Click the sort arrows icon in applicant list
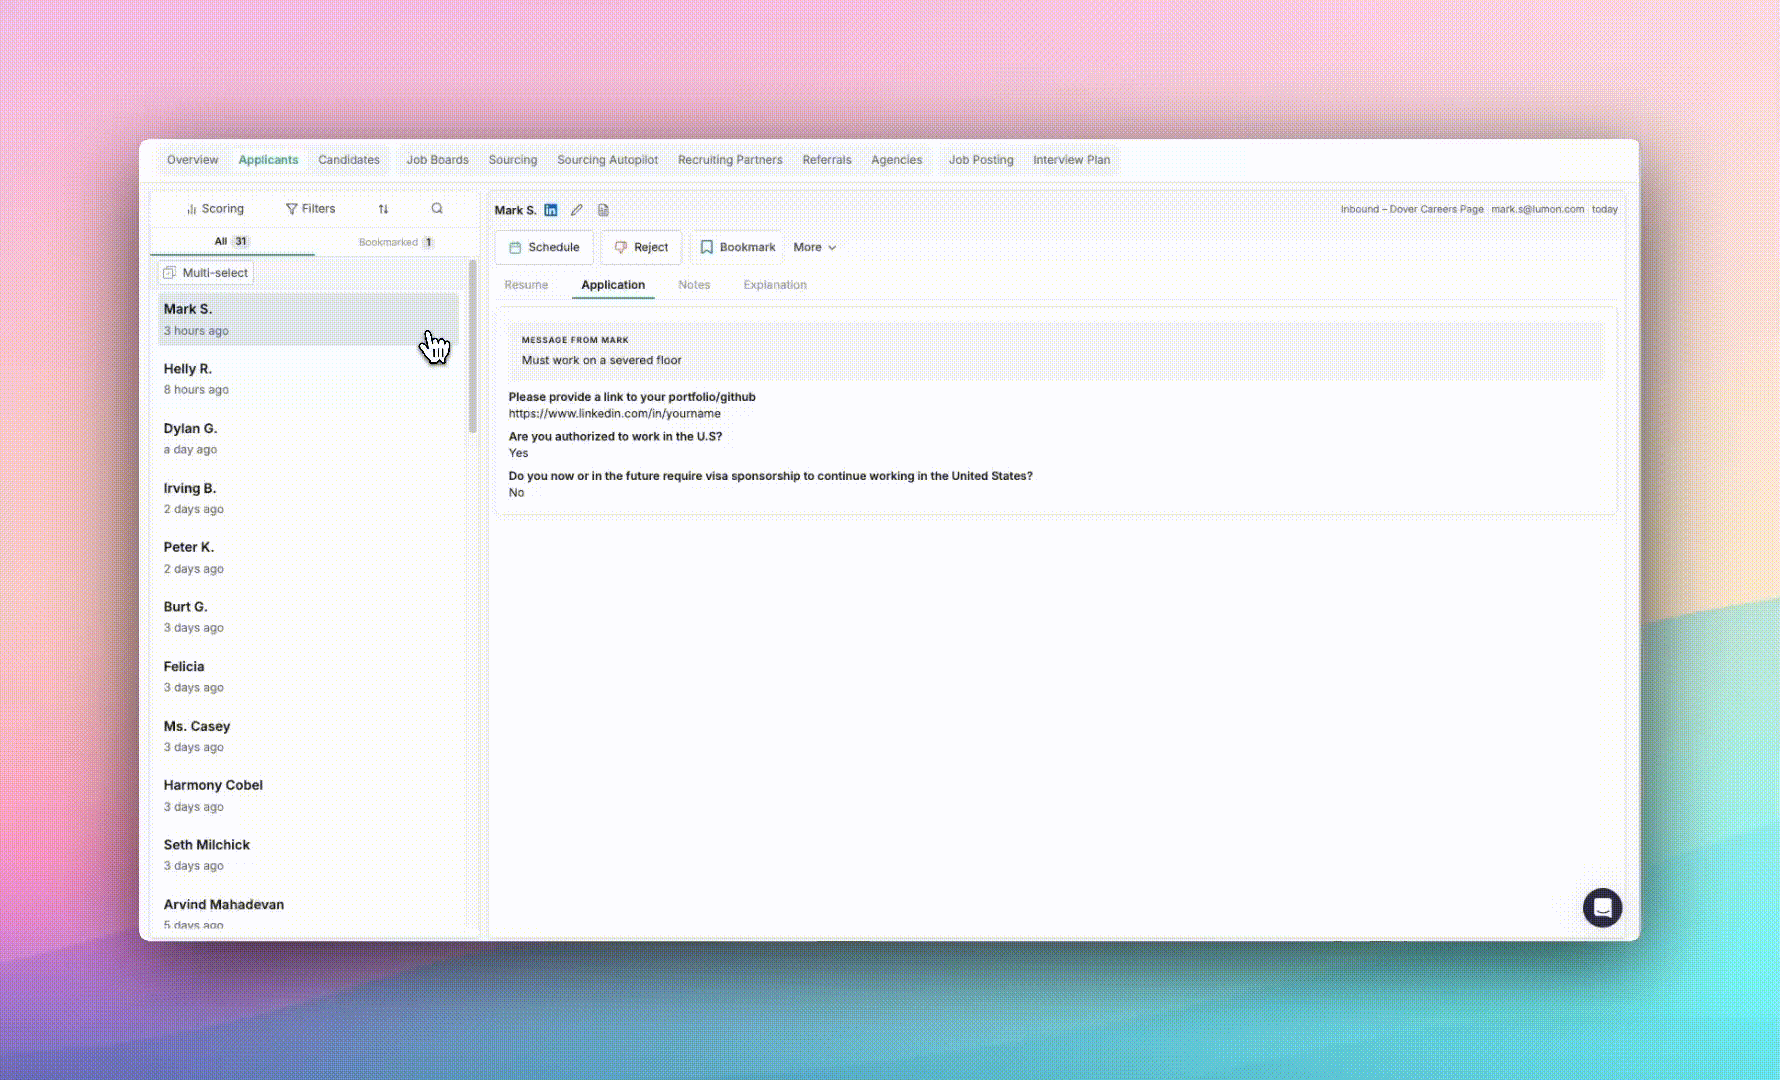This screenshot has width=1780, height=1080. (383, 209)
